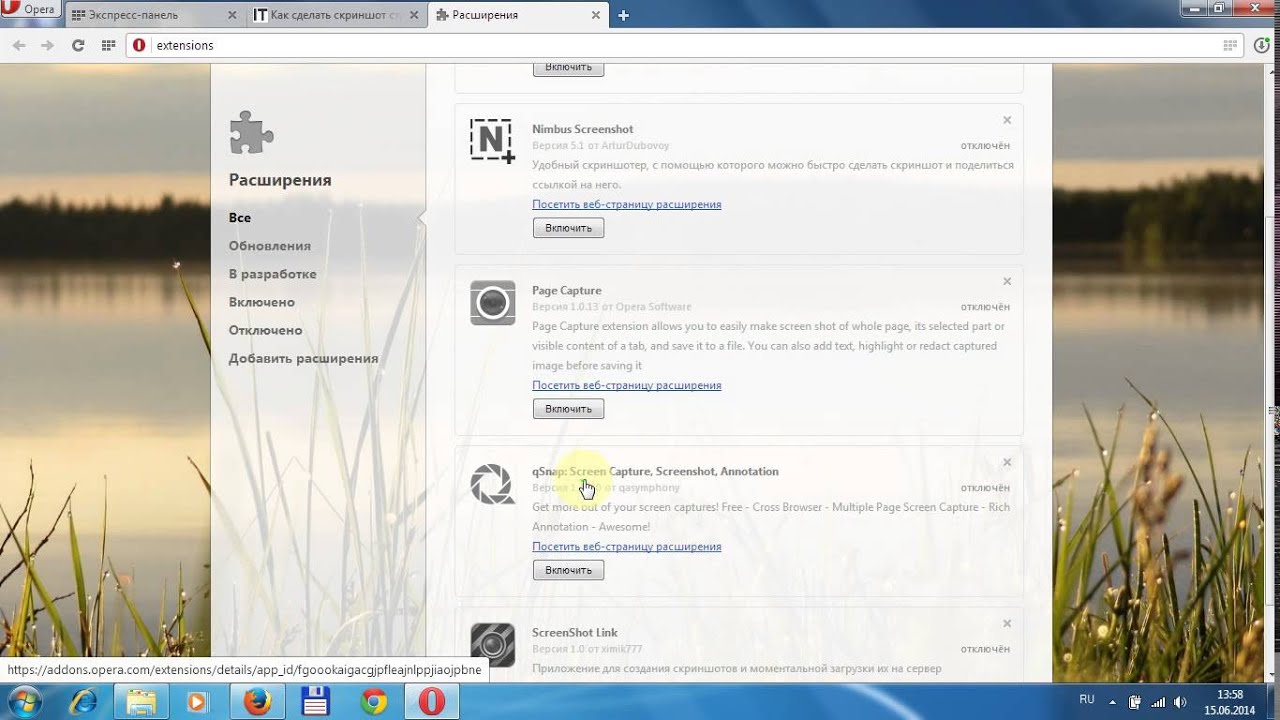Screen dimensions: 1280x720
Task: Open the floppy disk taskbar icon
Action: tap(316, 702)
